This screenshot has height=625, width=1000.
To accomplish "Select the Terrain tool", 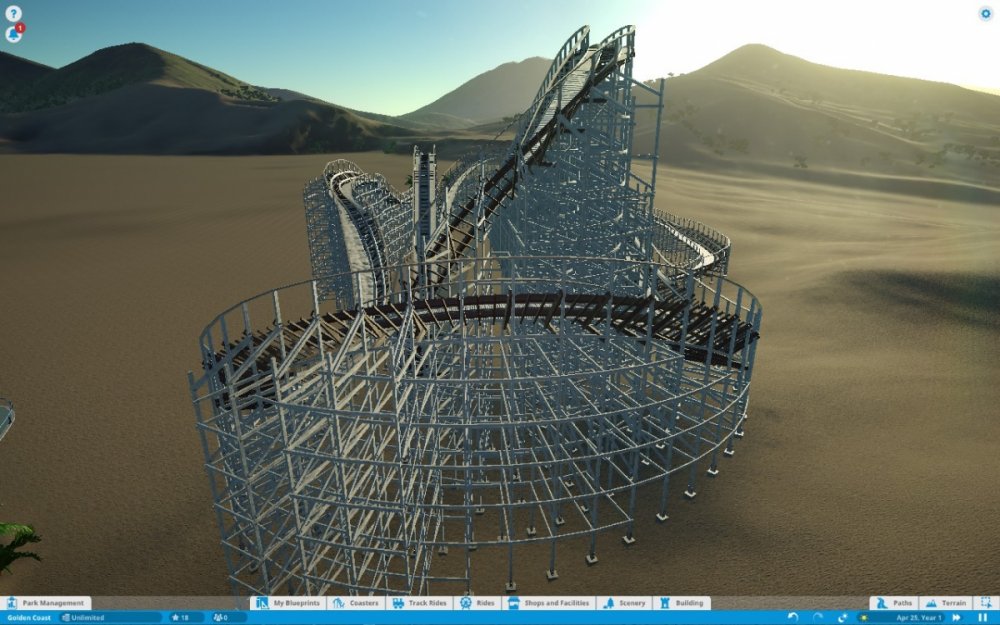I will pos(946,603).
